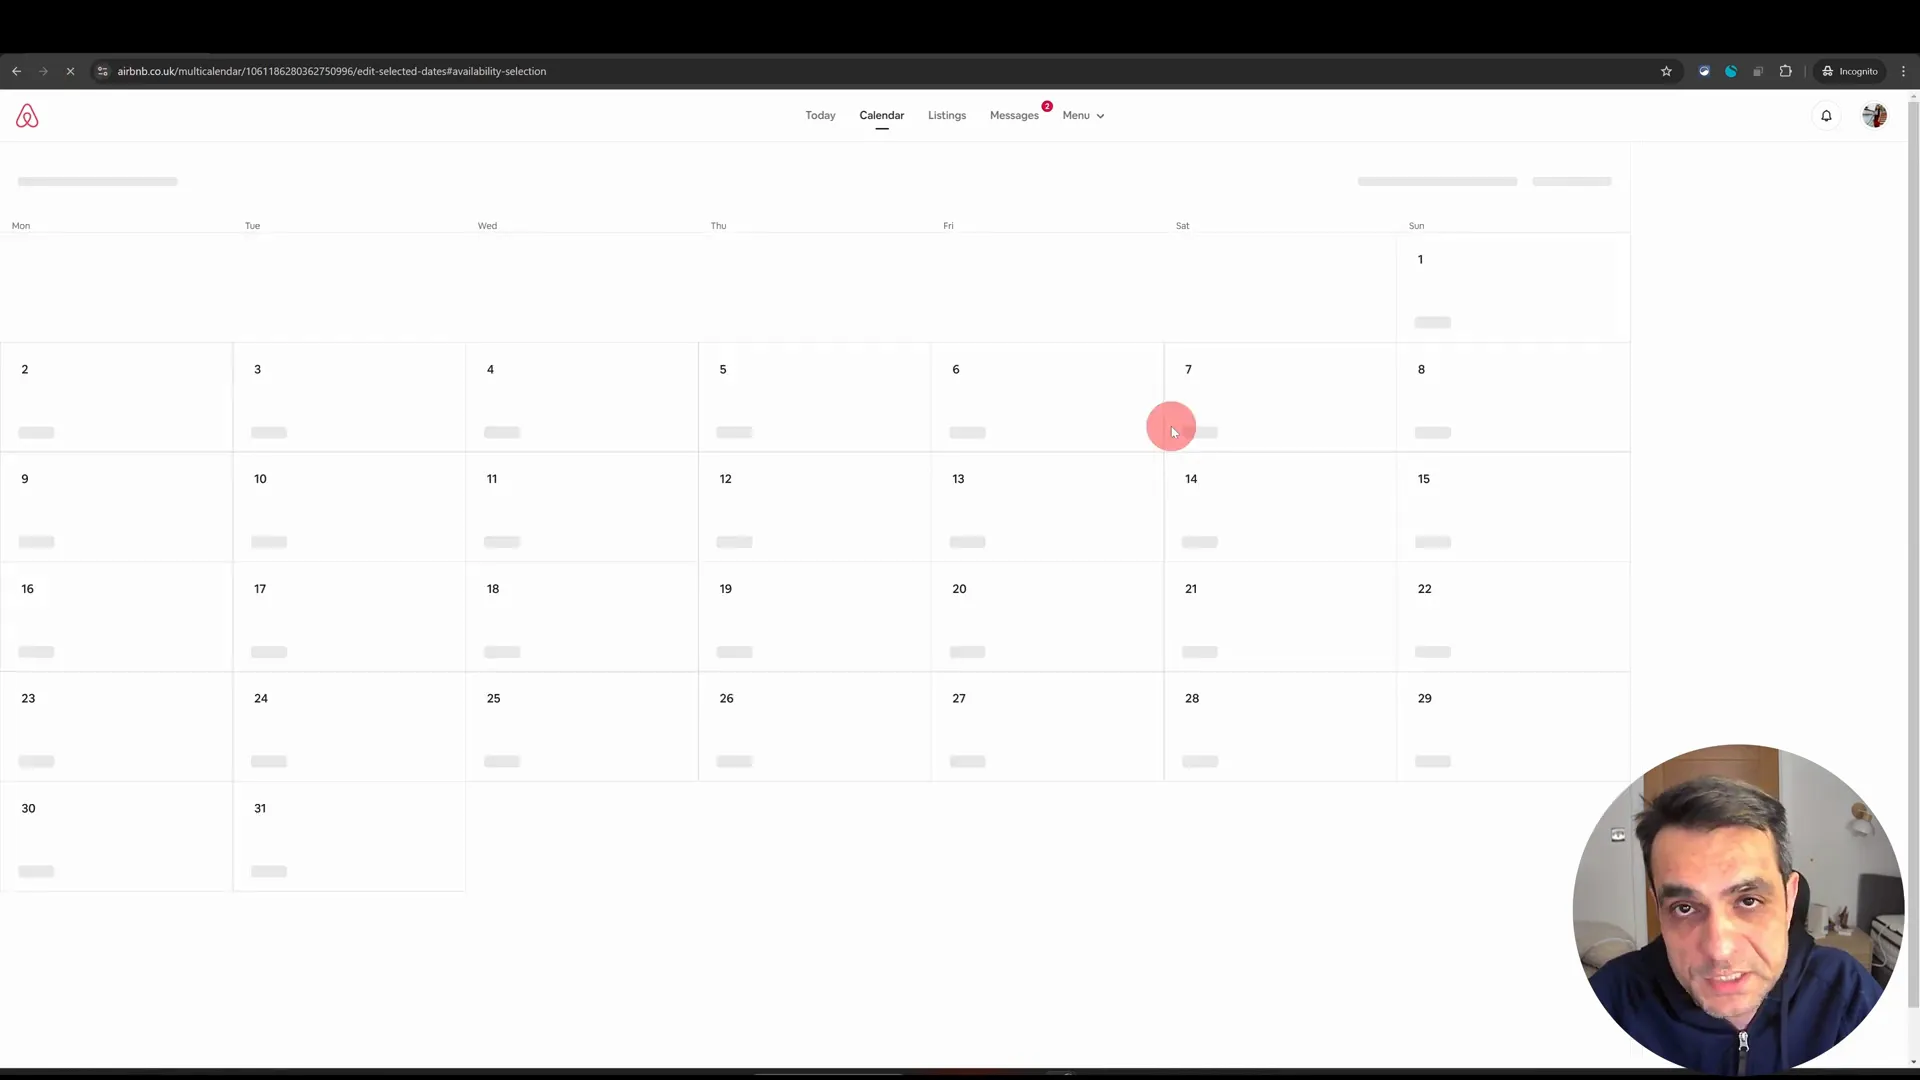Open the Messages tab
The image size is (1920, 1080).
pos(1014,115)
